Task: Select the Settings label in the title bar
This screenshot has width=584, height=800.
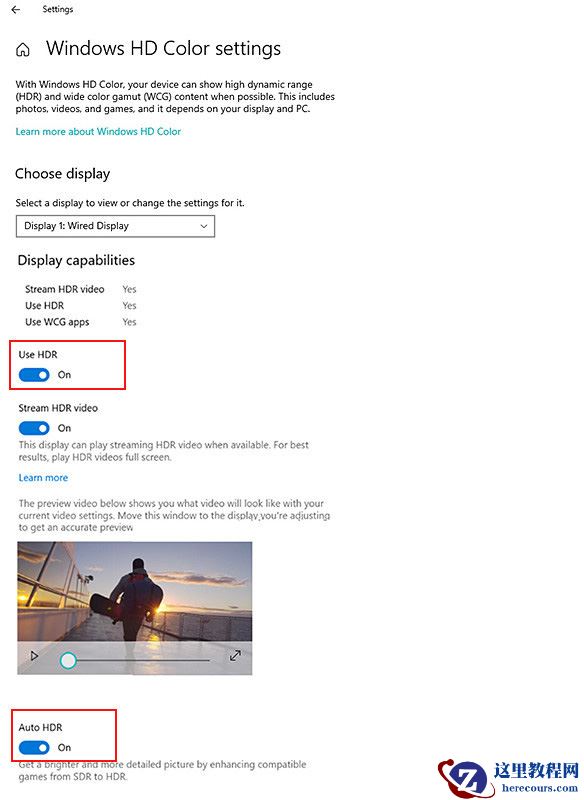Action: coord(57,9)
